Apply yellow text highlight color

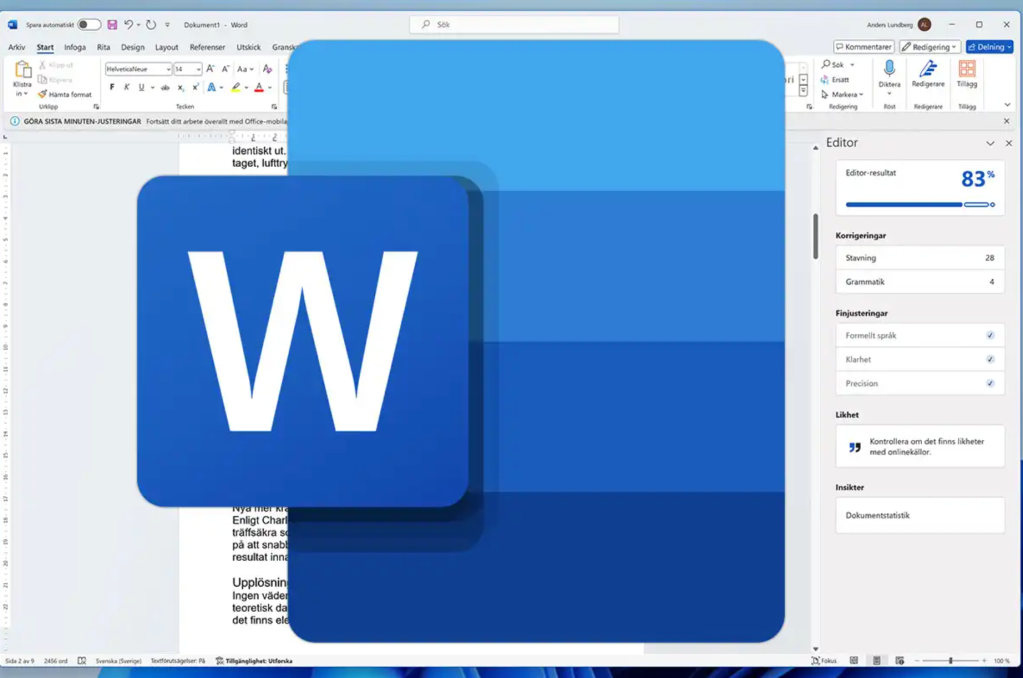pos(236,87)
